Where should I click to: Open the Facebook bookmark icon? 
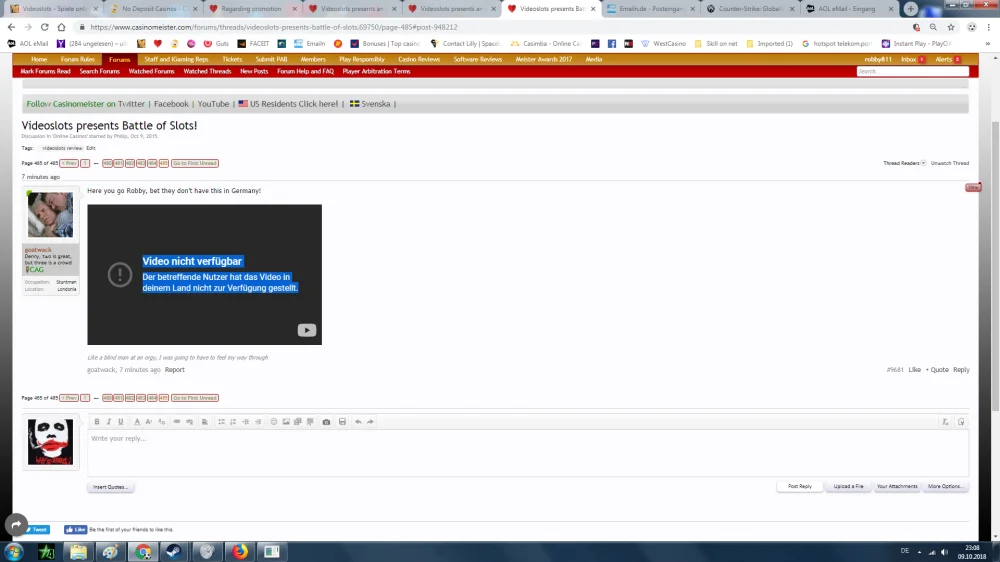612,43
